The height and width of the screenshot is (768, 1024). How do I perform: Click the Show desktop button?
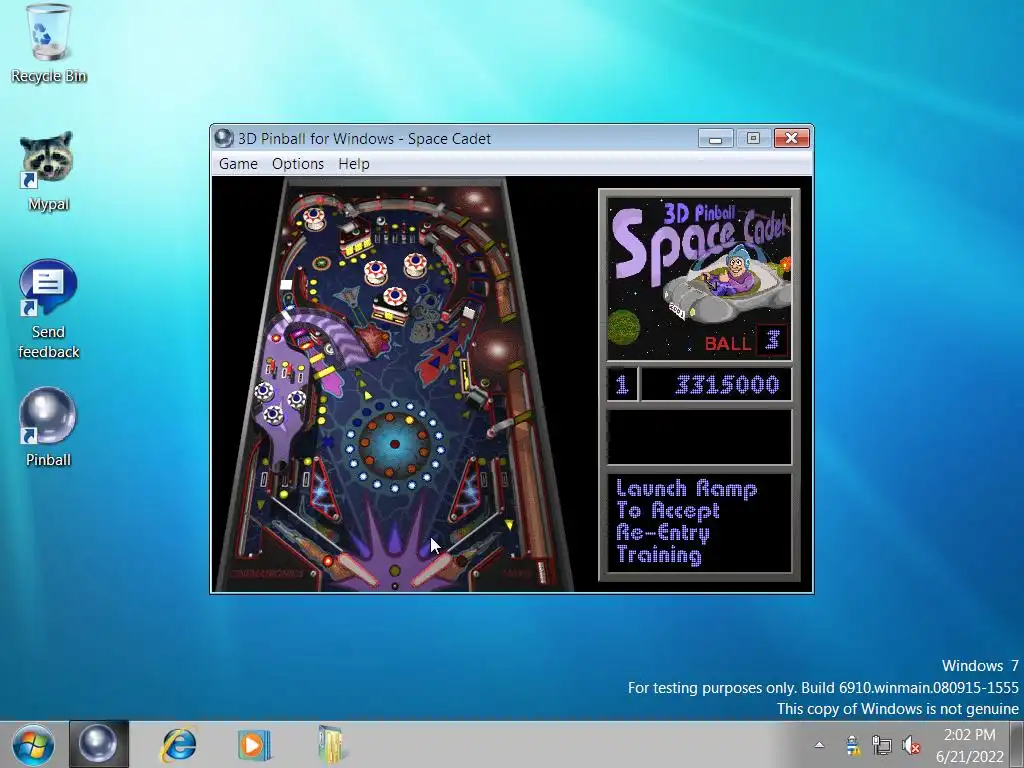[x=1016, y=744]
